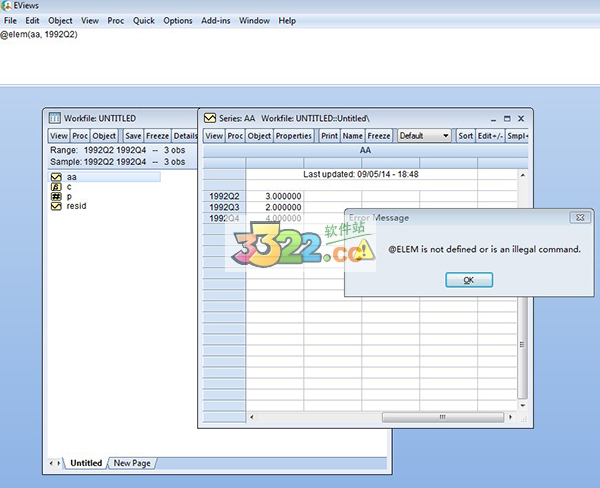Open Properties in Series AA window

coord(293,136)
